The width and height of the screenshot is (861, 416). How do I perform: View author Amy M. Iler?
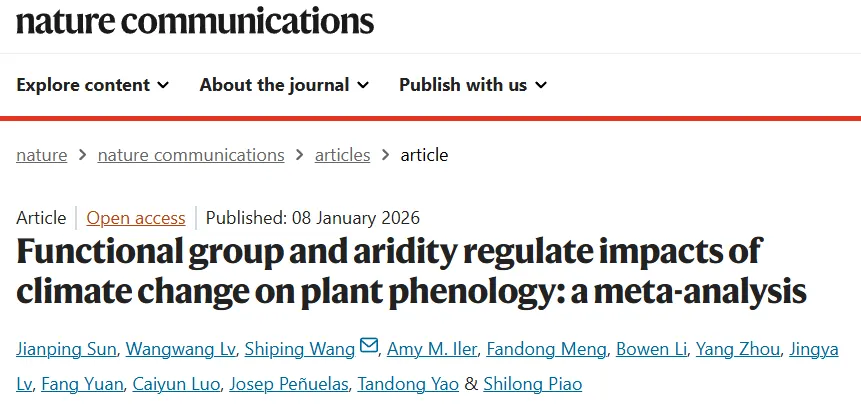click(433, 349)
